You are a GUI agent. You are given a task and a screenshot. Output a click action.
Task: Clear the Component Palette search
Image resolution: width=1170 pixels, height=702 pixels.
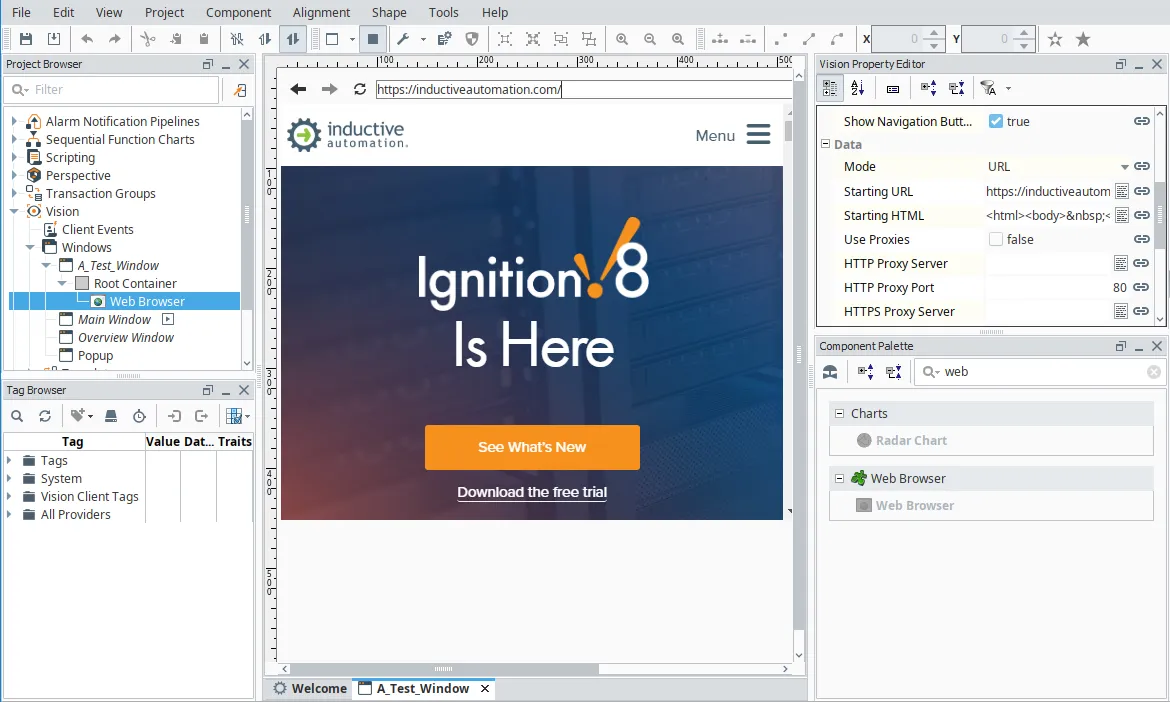coord(1154,372)
